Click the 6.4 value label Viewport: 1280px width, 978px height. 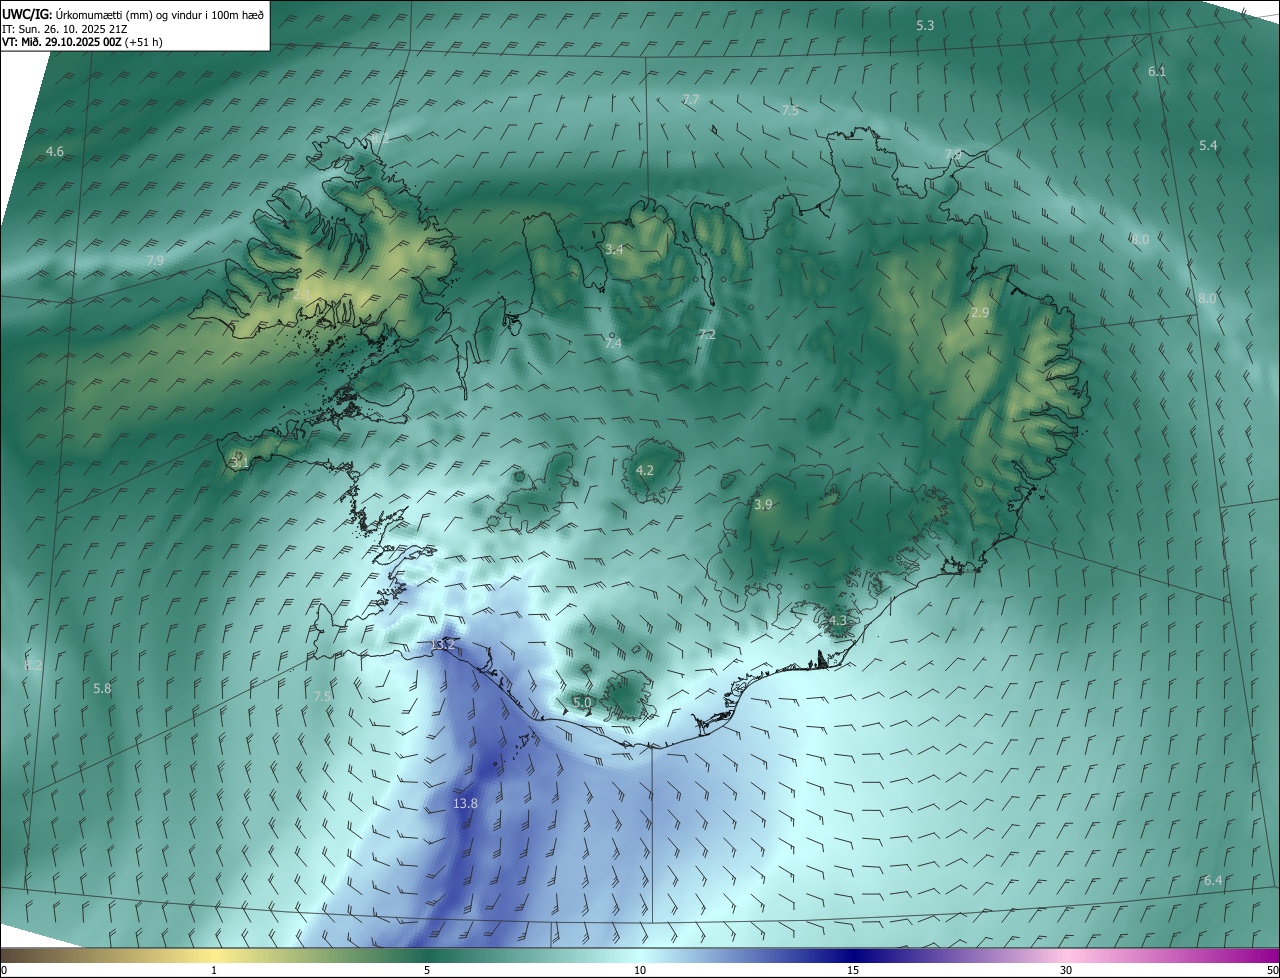tap(1213, 881)
